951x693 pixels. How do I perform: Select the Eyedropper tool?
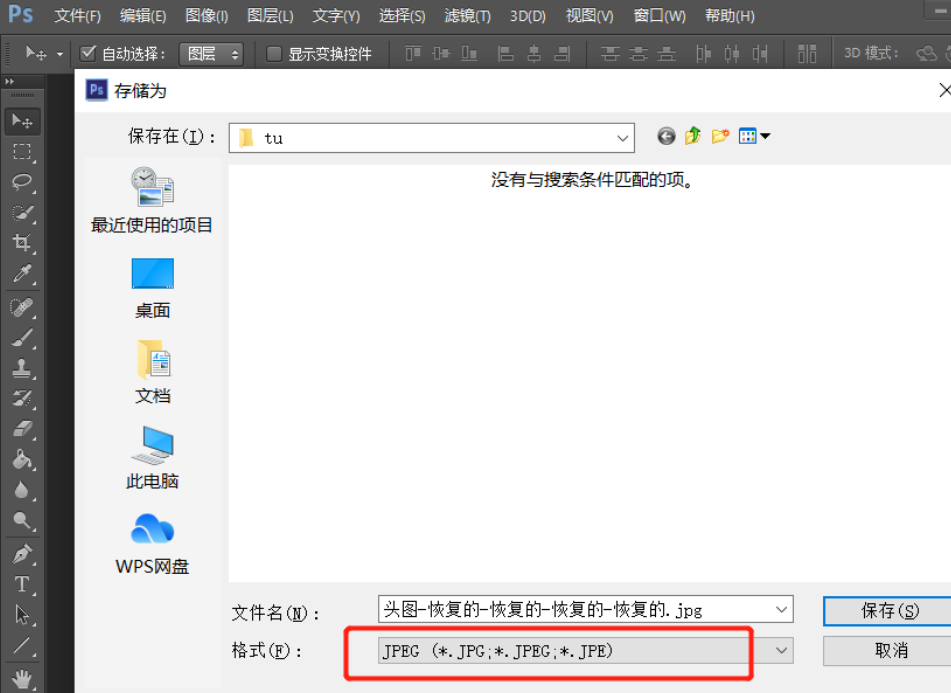tap(22, 274)
